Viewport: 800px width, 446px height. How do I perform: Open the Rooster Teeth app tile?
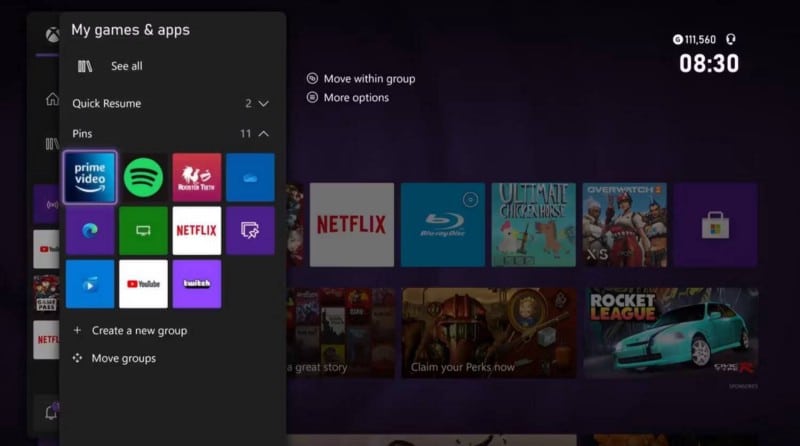[196, 177]
